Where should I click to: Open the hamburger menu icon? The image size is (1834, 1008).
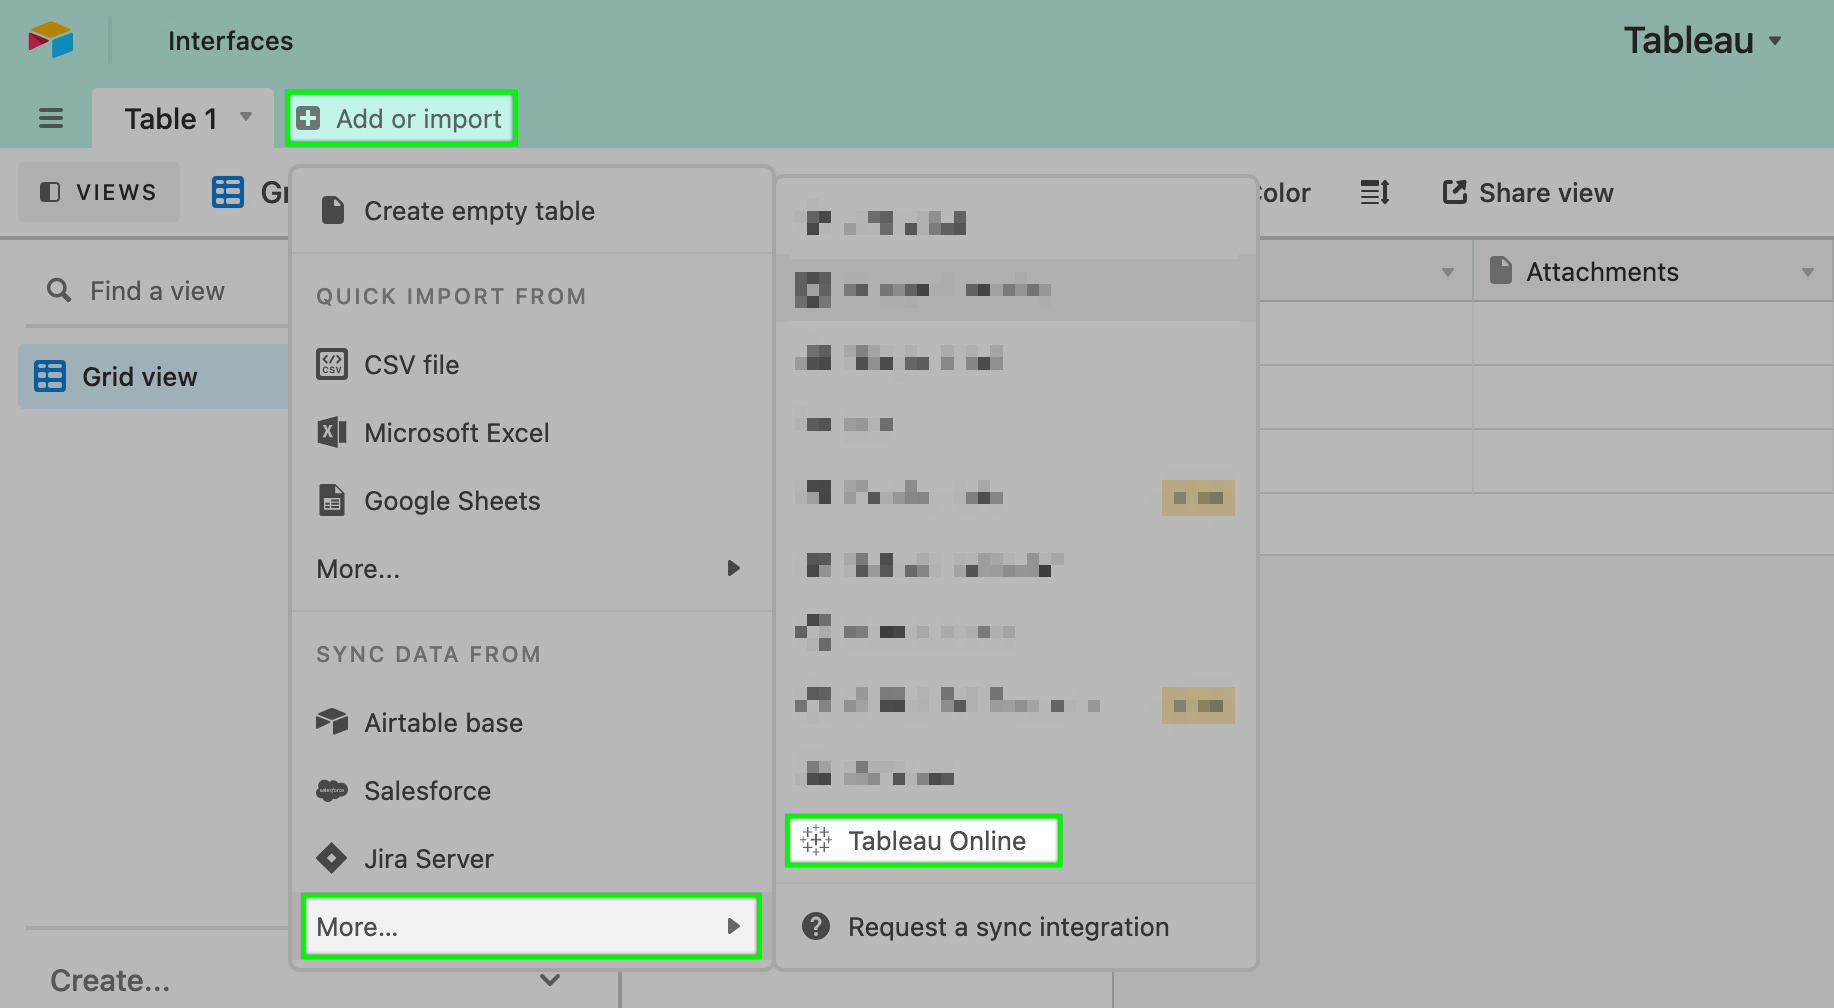coord(51,119)
